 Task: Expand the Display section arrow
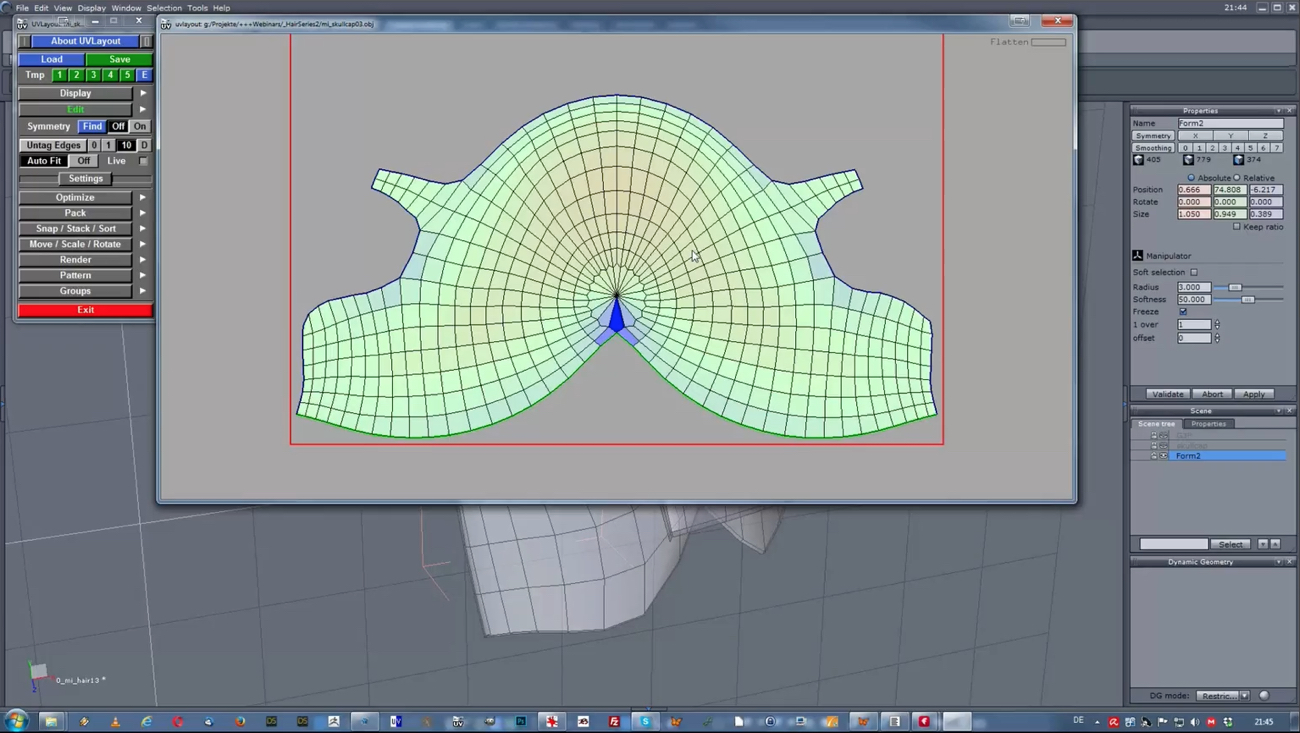coord(143,93)
